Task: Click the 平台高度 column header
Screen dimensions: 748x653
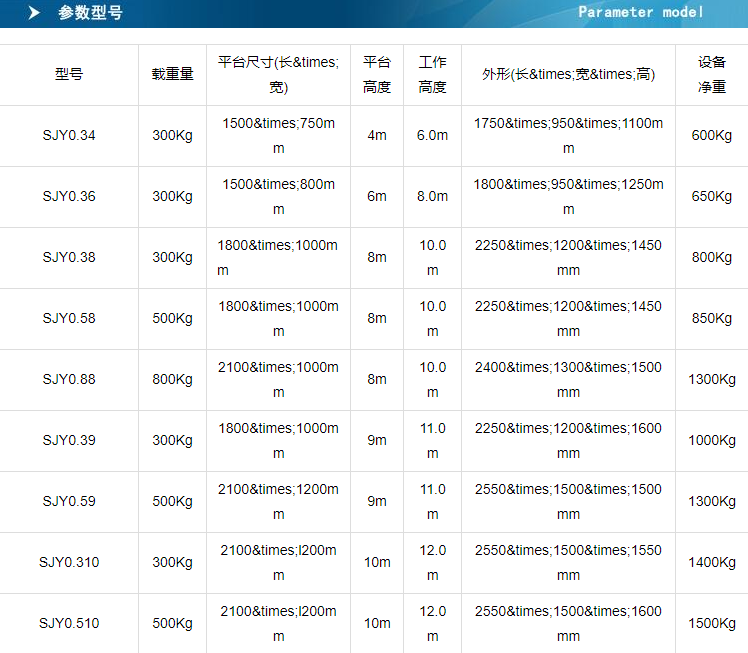Action: (x=377, y=74)
